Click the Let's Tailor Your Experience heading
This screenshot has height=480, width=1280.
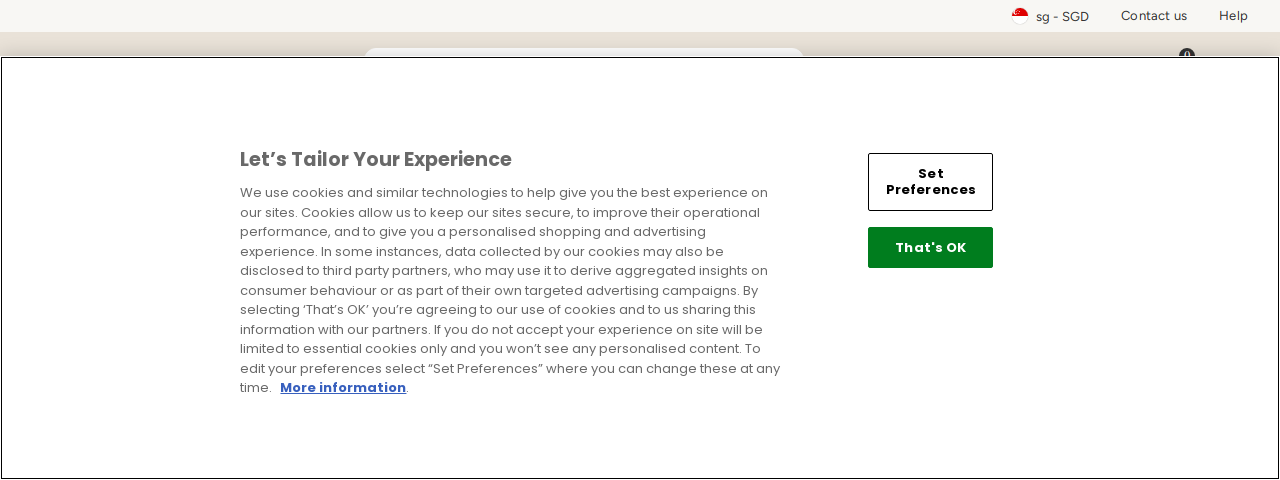click(x=376, y=160)
